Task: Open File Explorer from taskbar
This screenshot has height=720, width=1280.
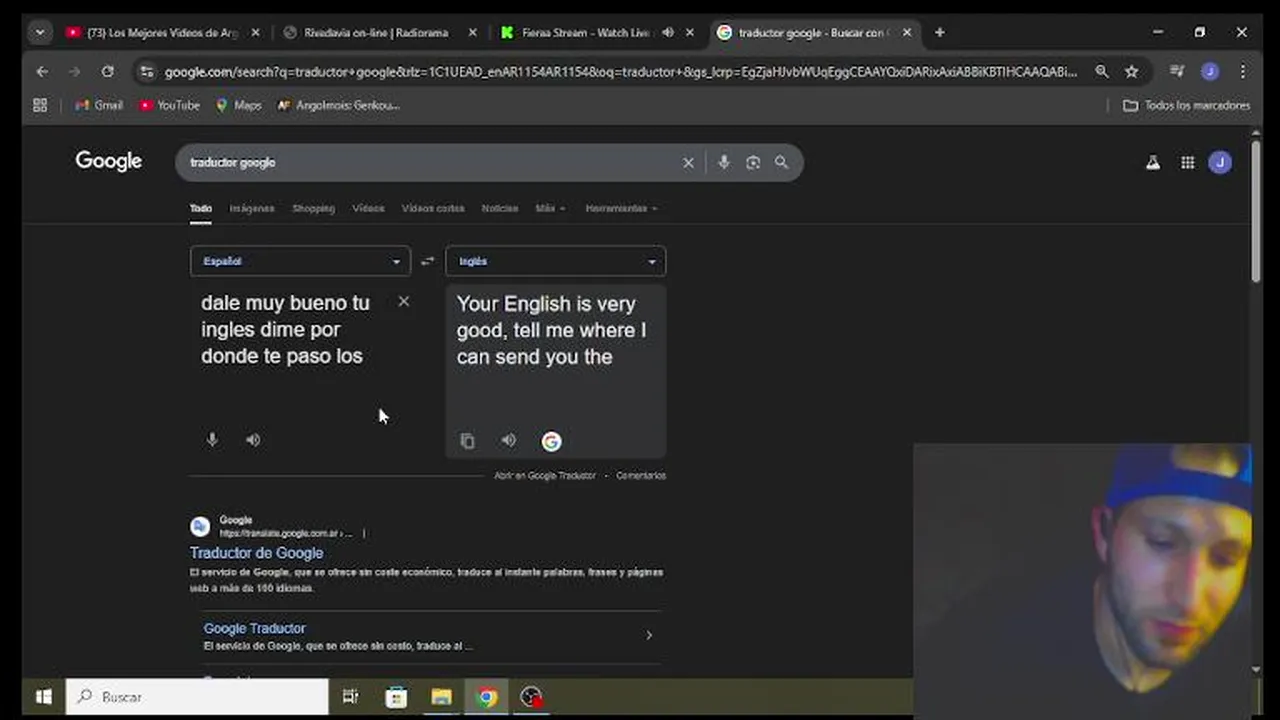Action: (441, 697)
